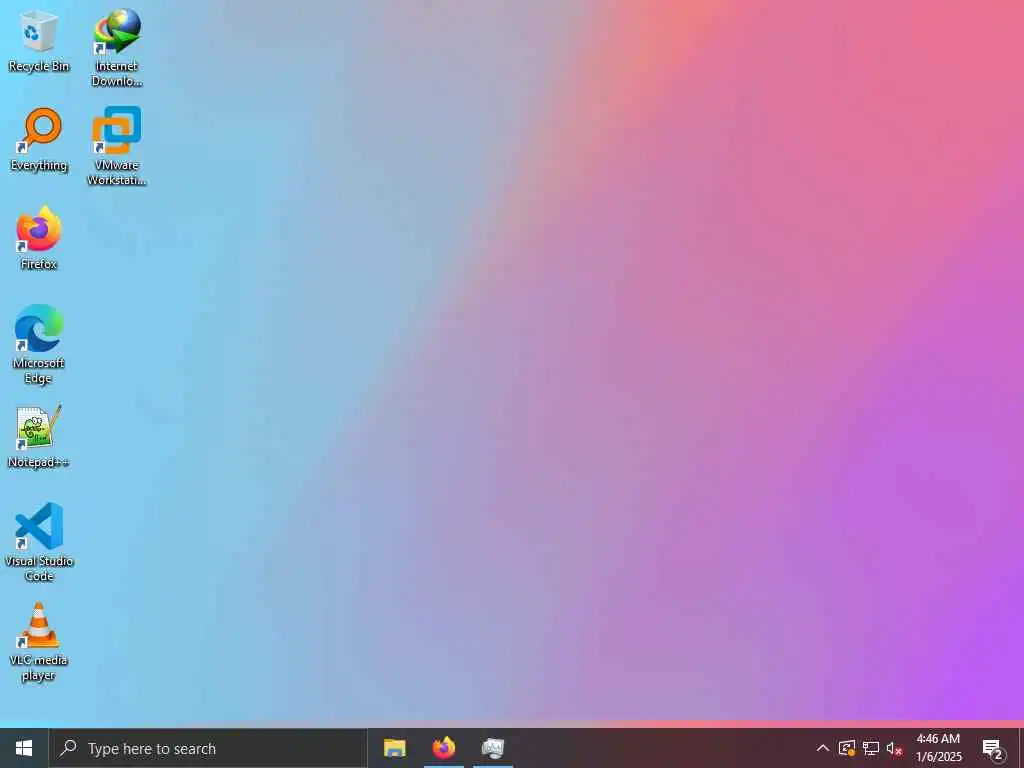This screenshot has height=768, width=1024.
Task: Click the Type here to search box
Action: tap(208, 748)
